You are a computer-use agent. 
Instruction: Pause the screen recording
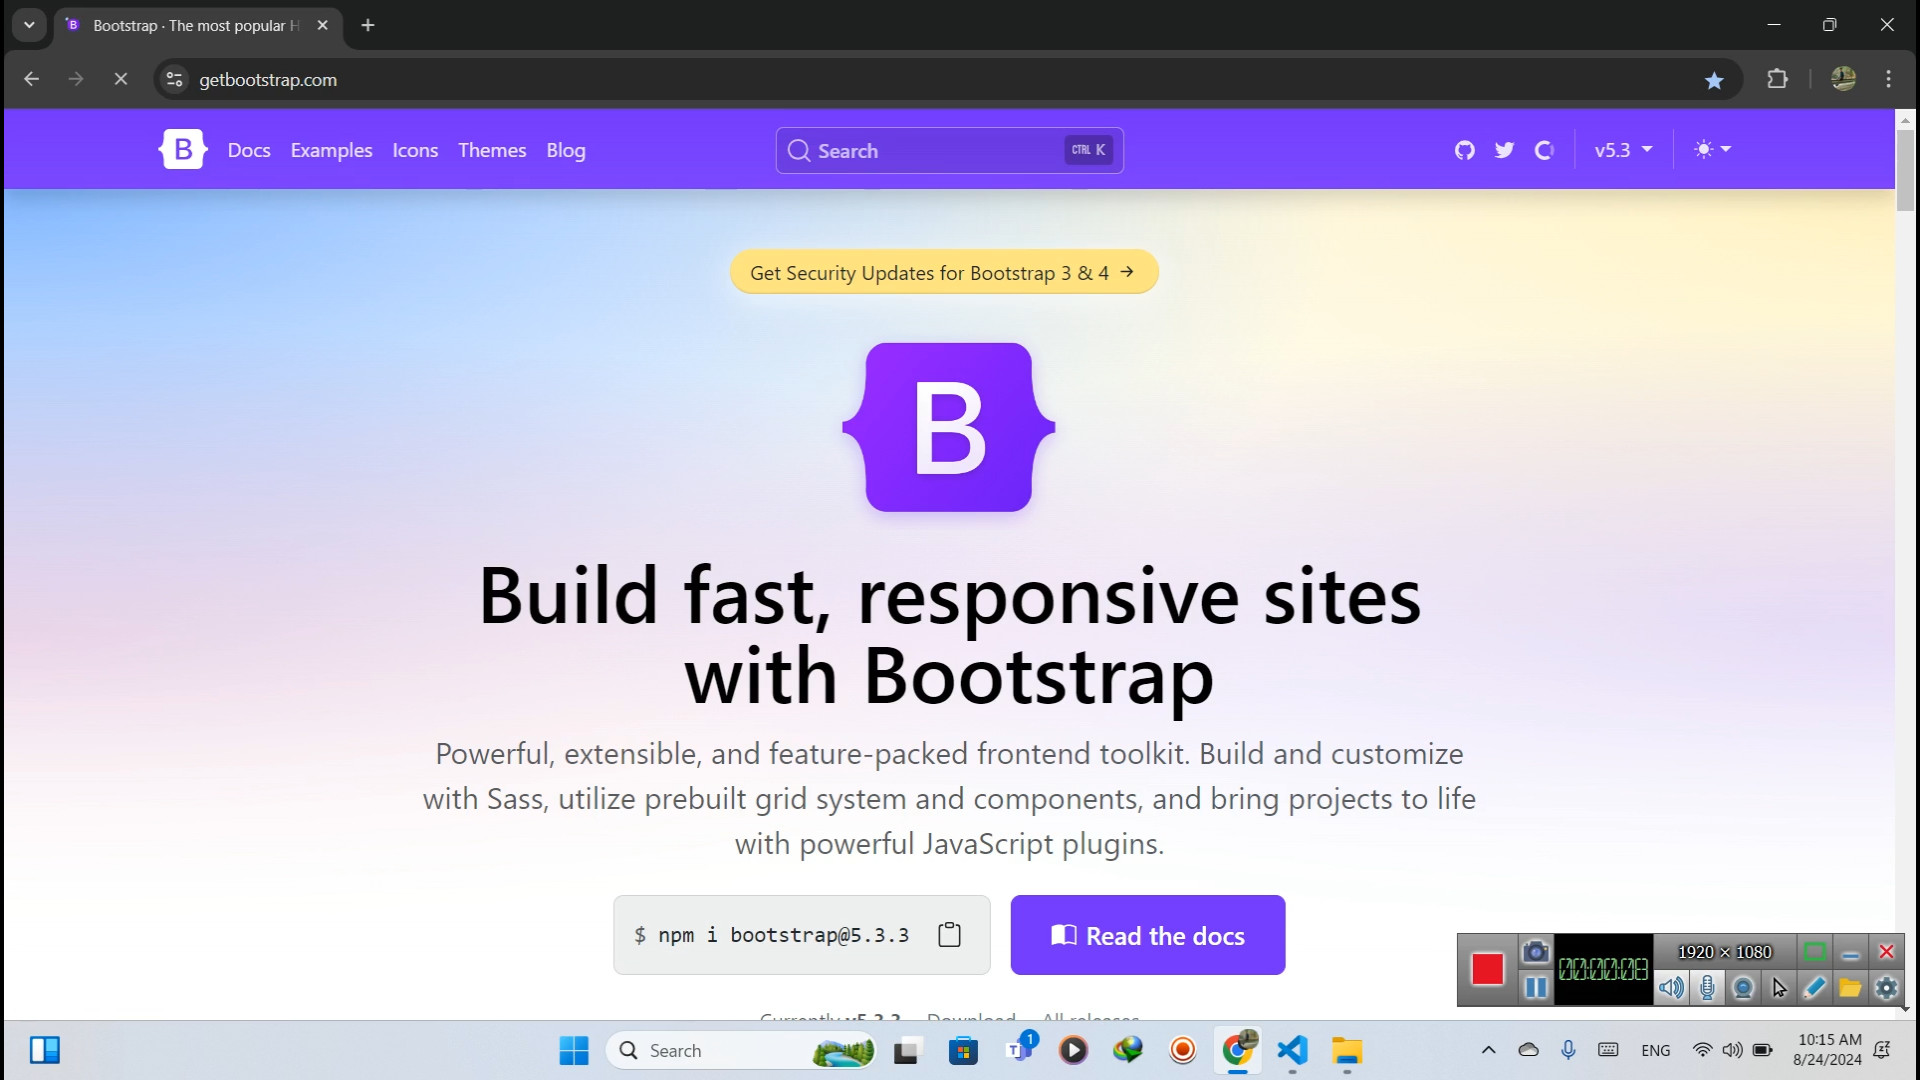[x=1535, y=988]
